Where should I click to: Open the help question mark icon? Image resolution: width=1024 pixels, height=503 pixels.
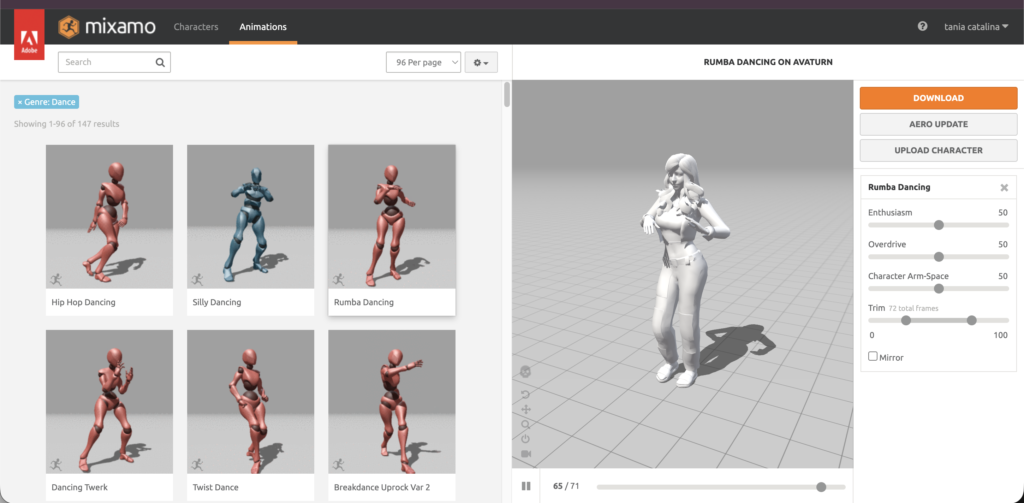(x=922, y=27)
